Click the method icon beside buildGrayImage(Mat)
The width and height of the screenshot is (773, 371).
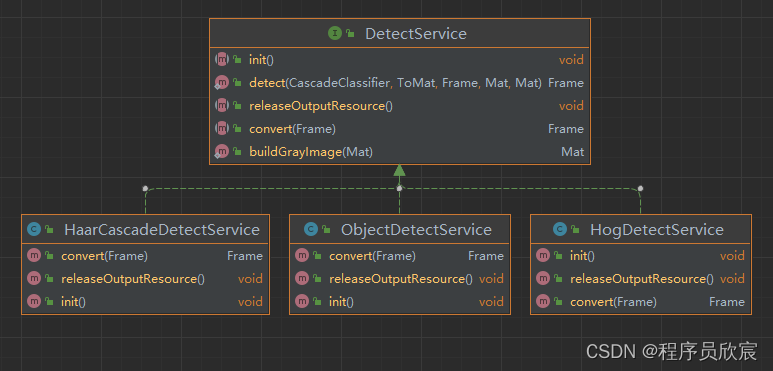(x=222, y=152)
